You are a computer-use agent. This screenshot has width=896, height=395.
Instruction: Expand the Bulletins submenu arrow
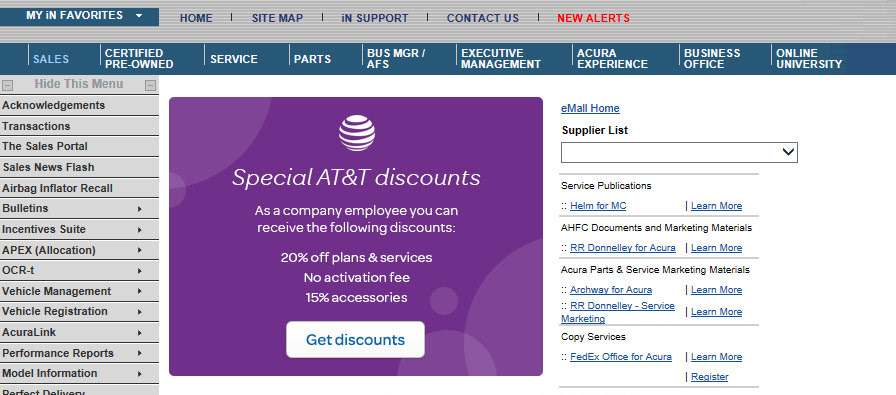point(139,209)
